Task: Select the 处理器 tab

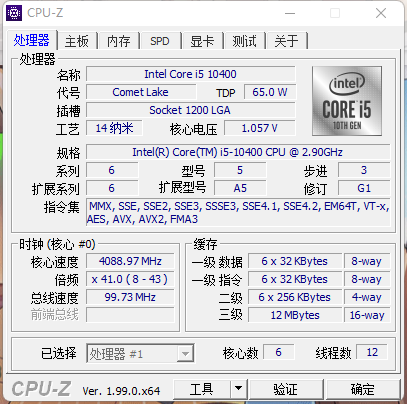Action: (x=32, y=40)
